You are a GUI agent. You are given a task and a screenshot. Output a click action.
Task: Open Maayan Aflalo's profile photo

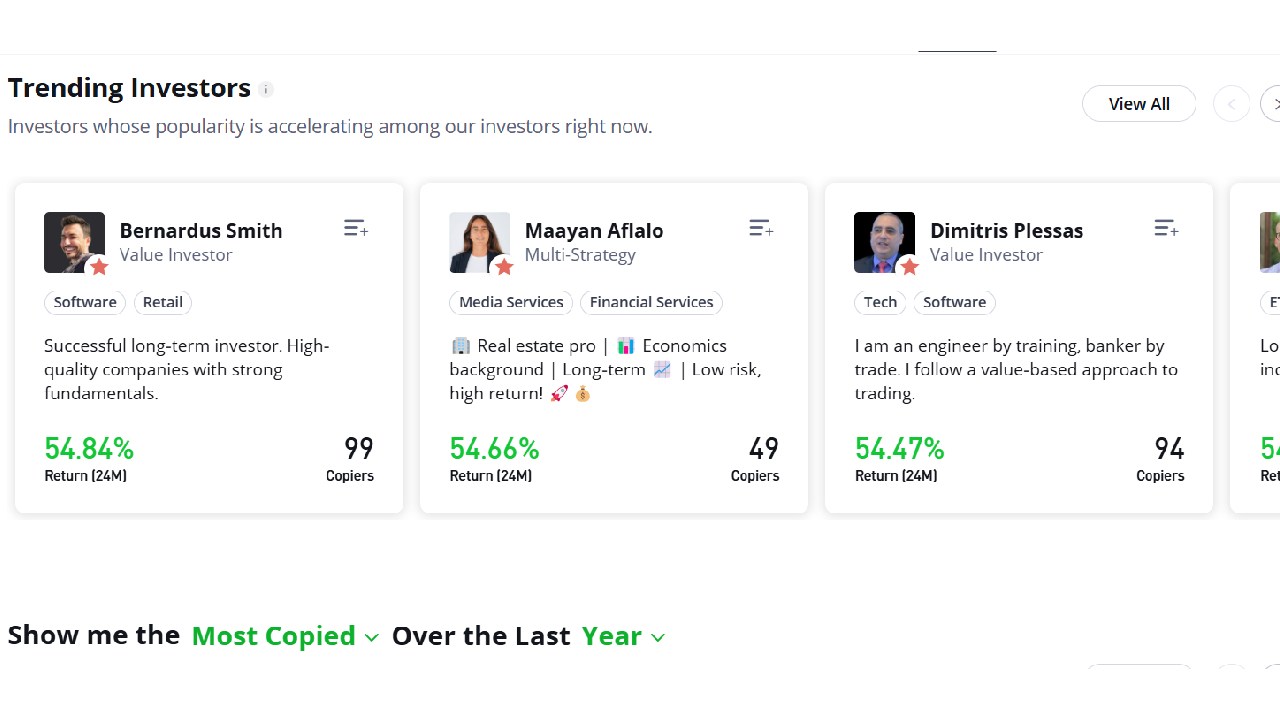pos(479,242)
